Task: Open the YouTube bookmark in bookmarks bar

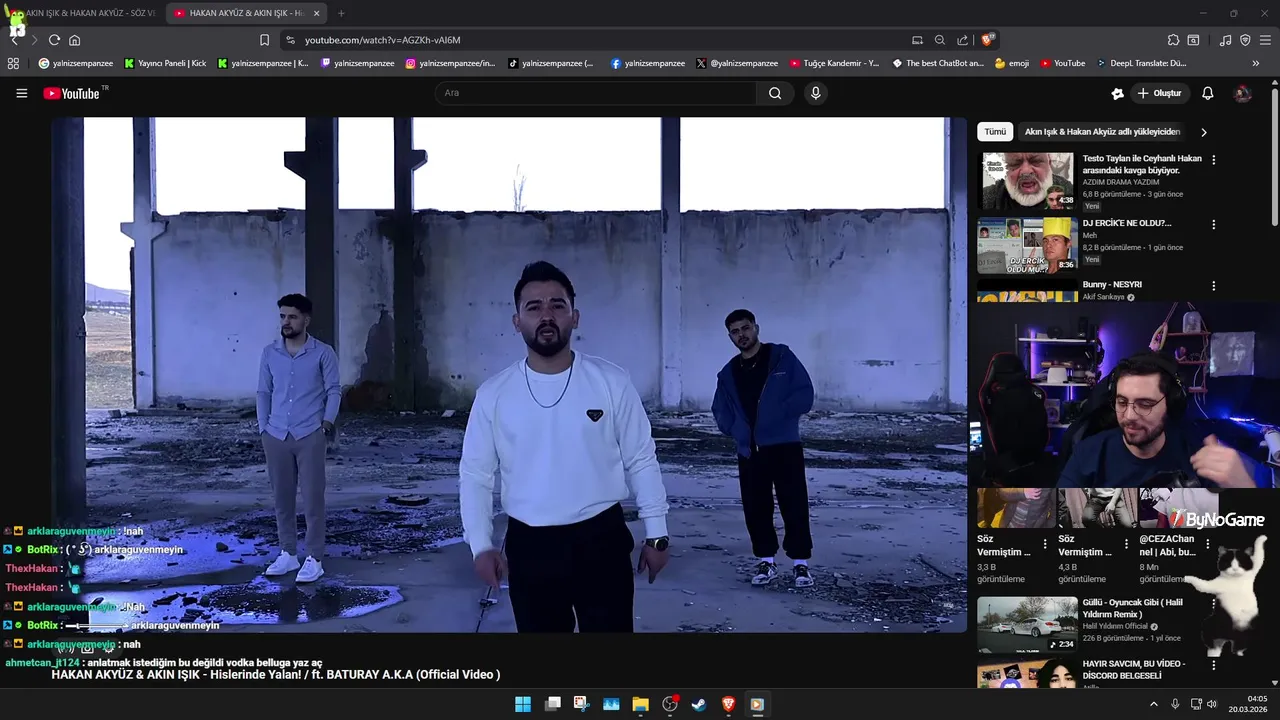Action: click(x=1062, y=63)
